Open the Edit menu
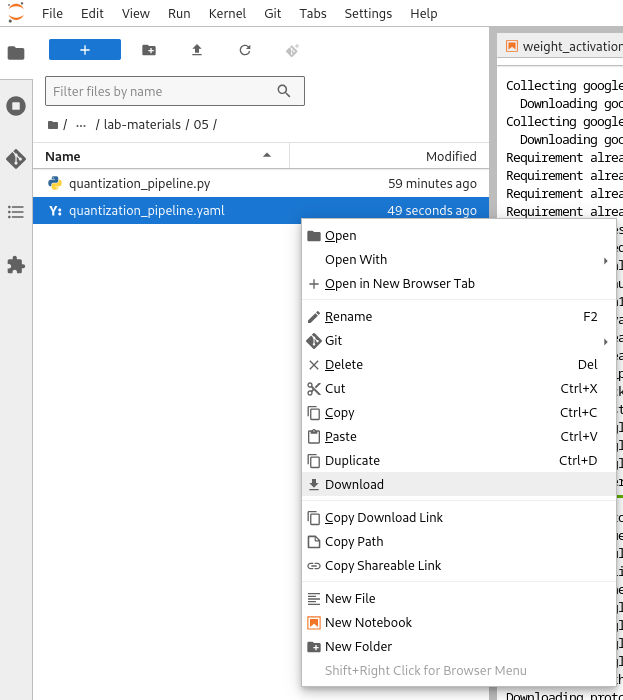The height and width of the screenshot is (700, 623). pyautogui.click(x=92, y=13)
